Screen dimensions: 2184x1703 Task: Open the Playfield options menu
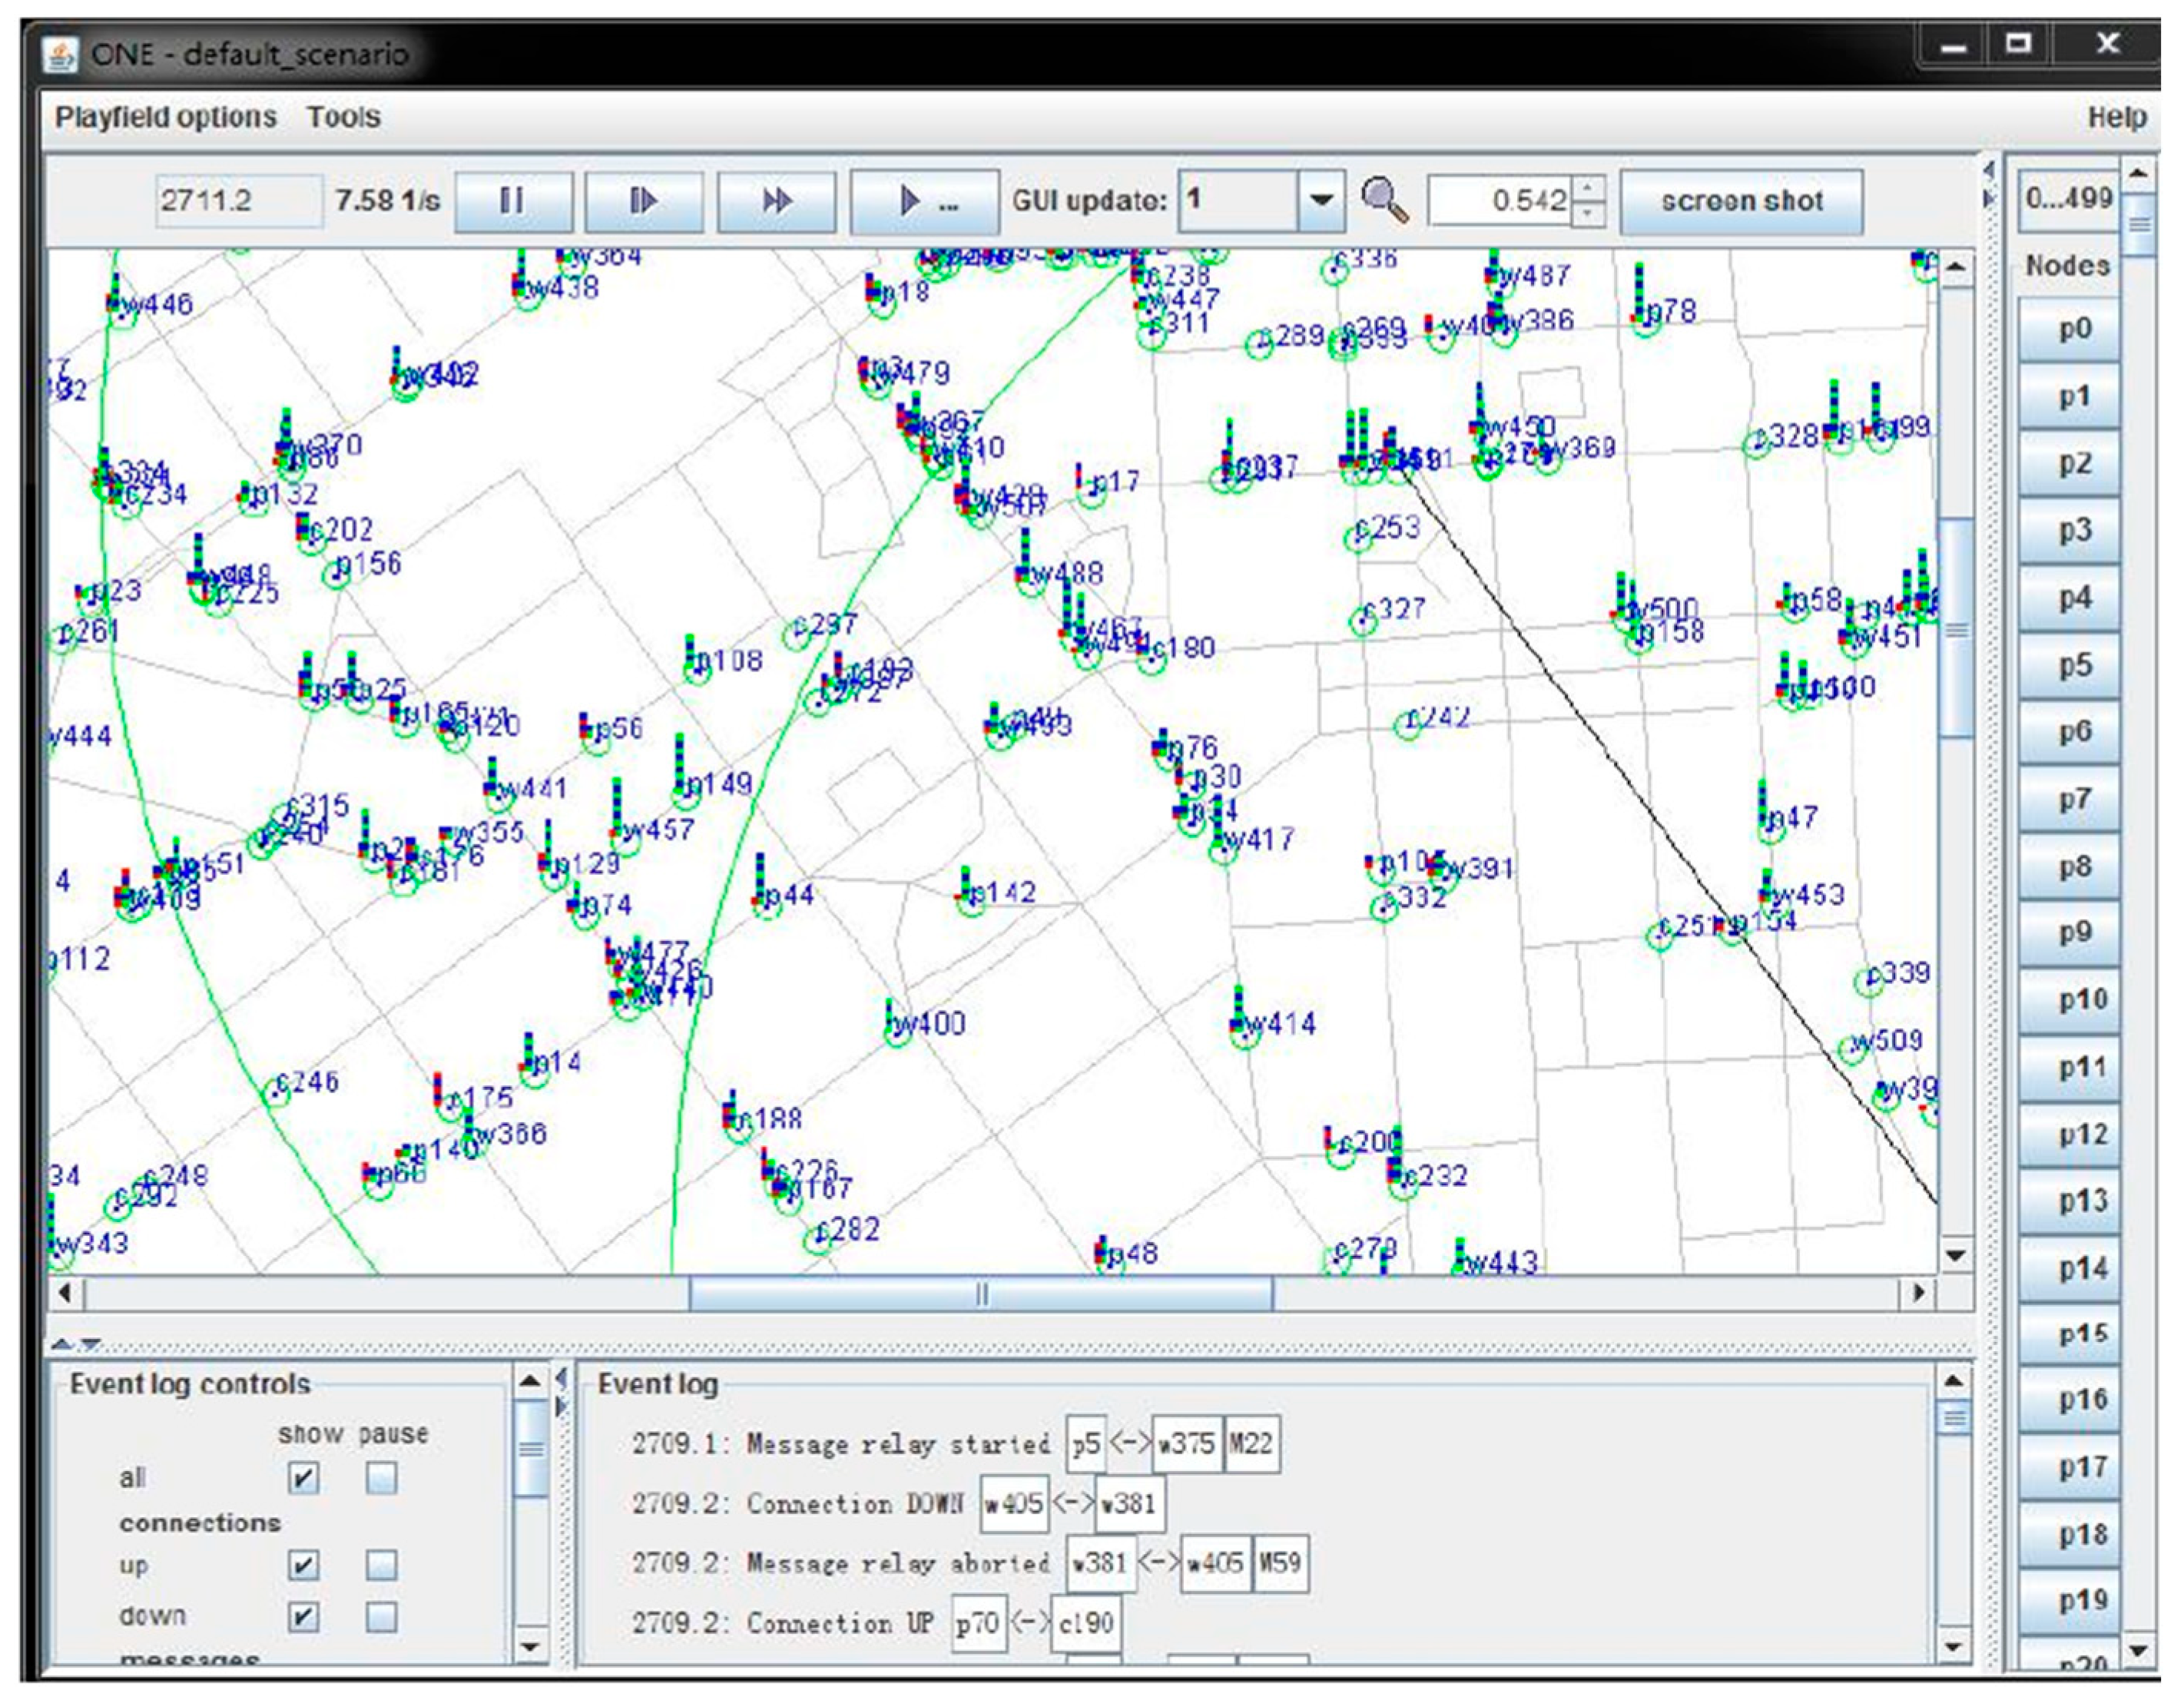pyautogui.click(x=165, y=117)
